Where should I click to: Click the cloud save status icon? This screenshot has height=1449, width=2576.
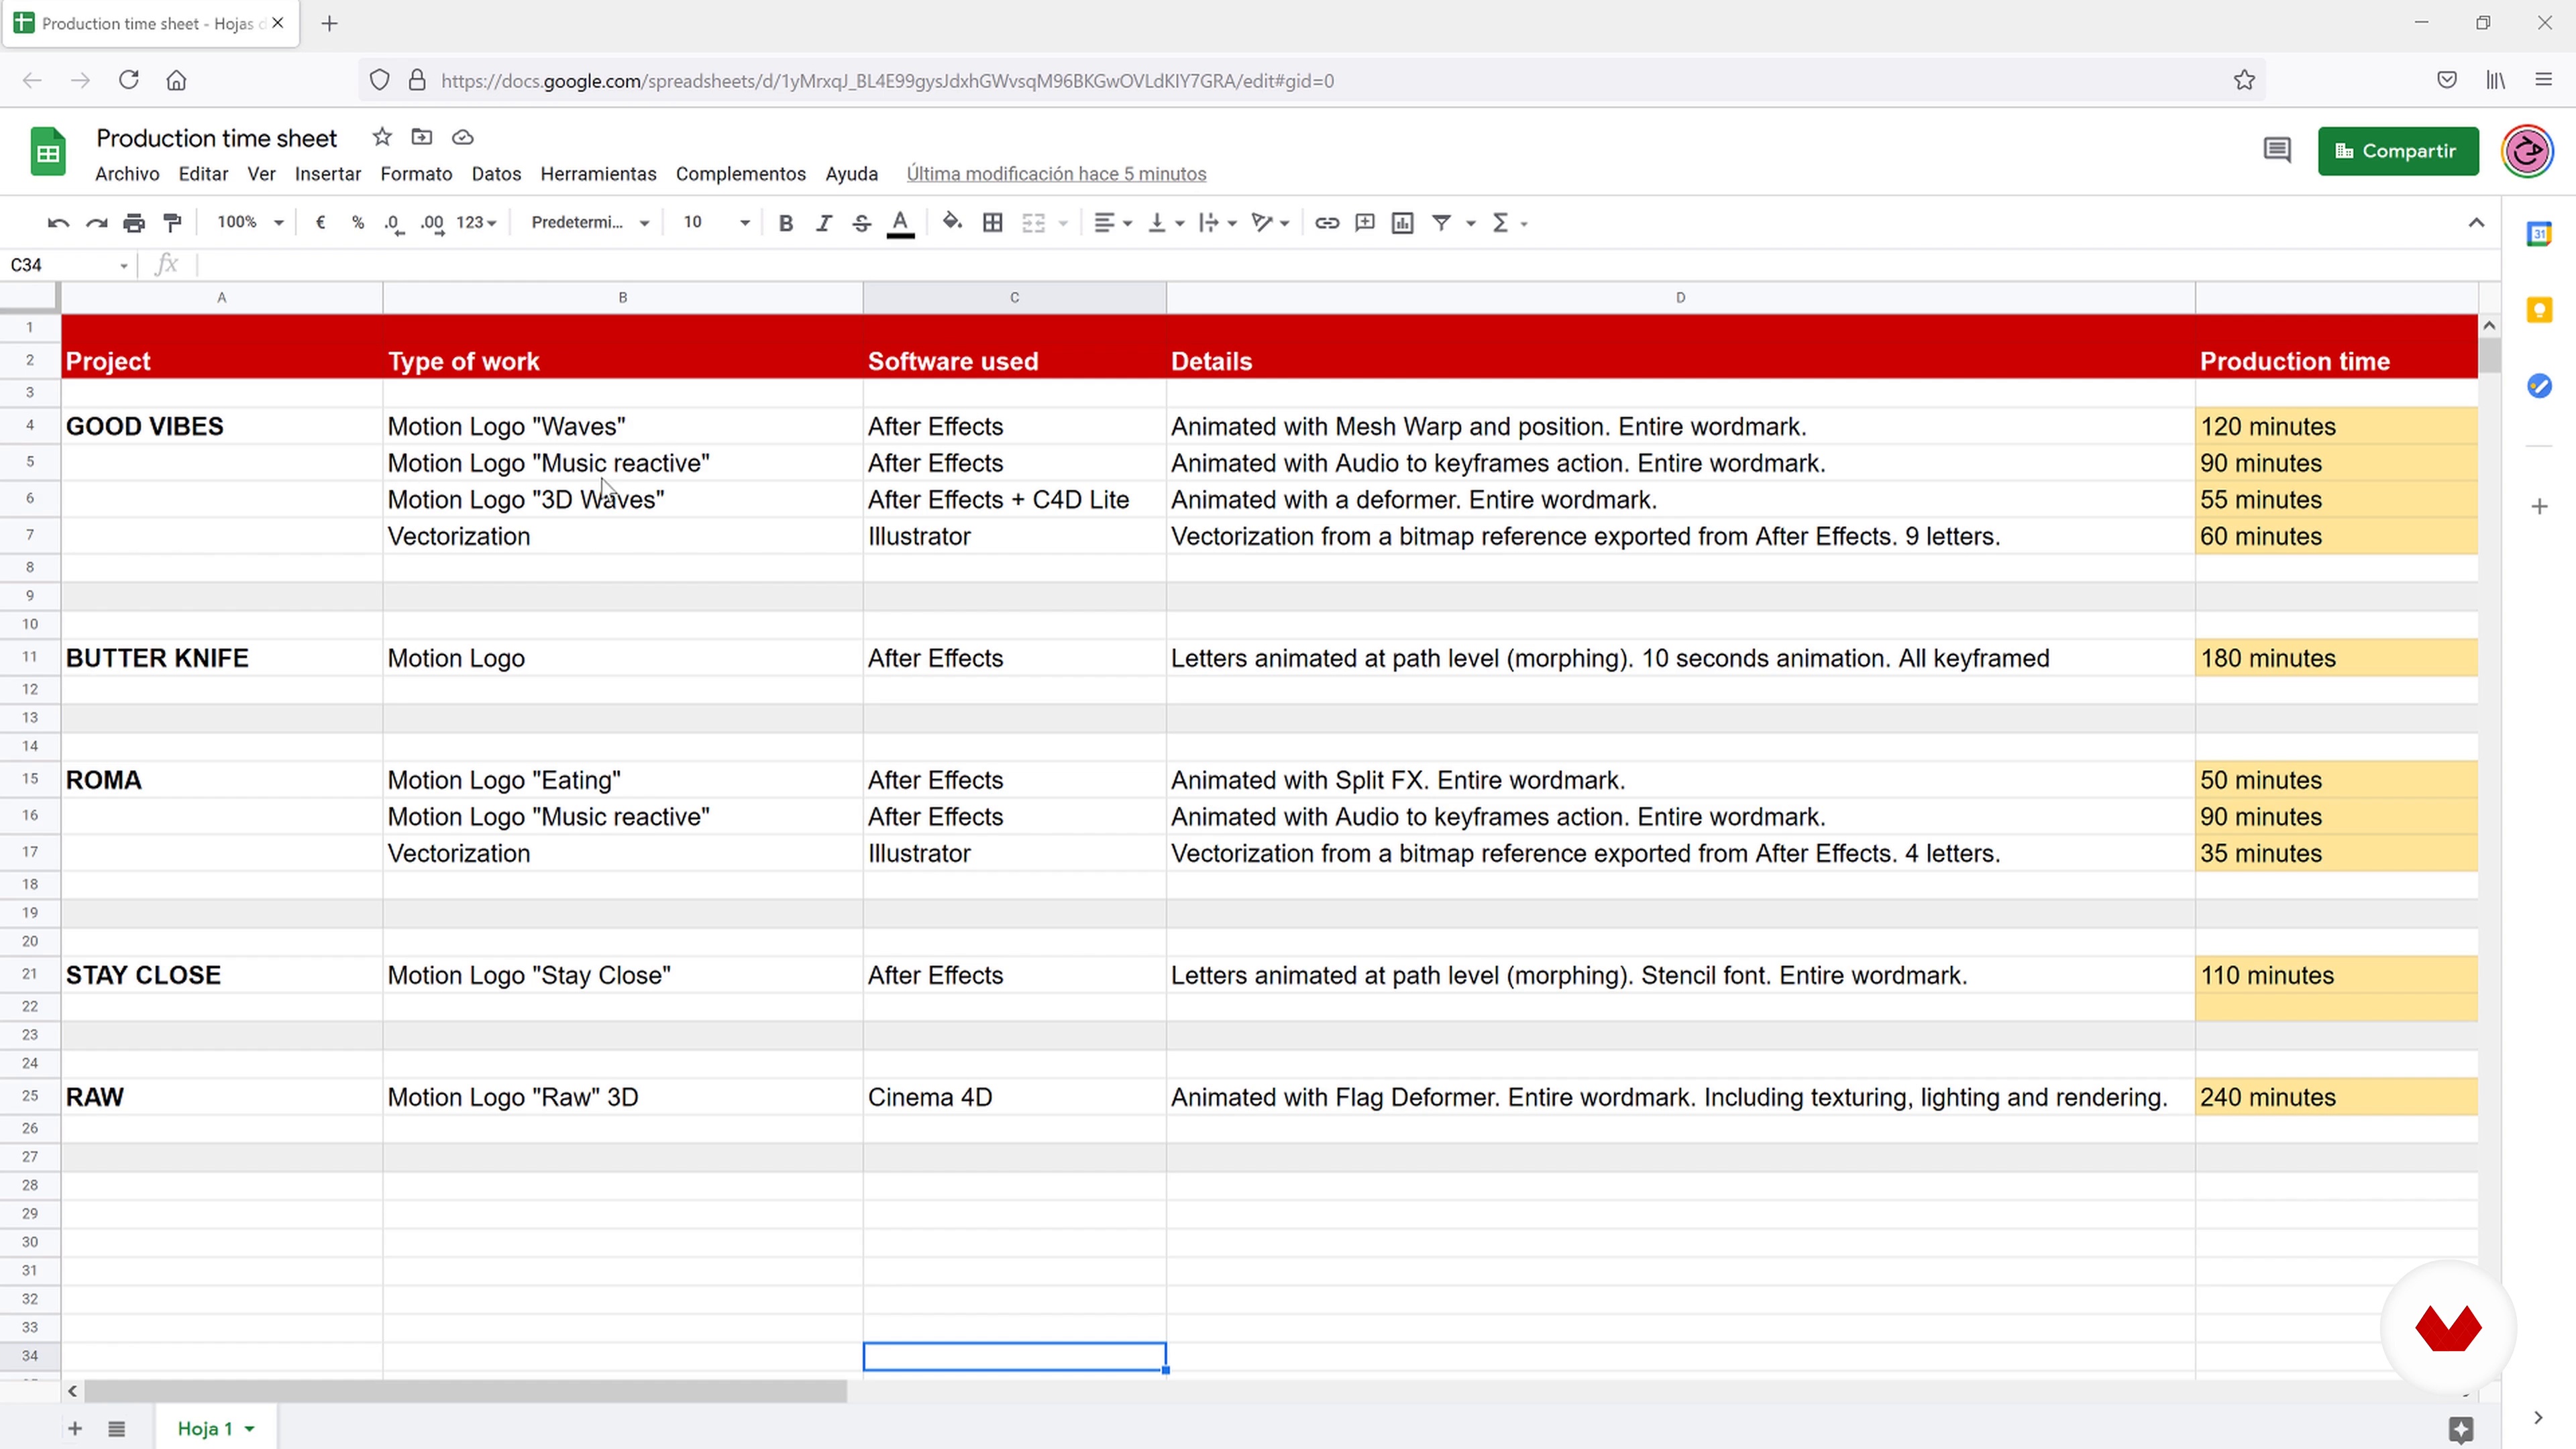(462, 137)
